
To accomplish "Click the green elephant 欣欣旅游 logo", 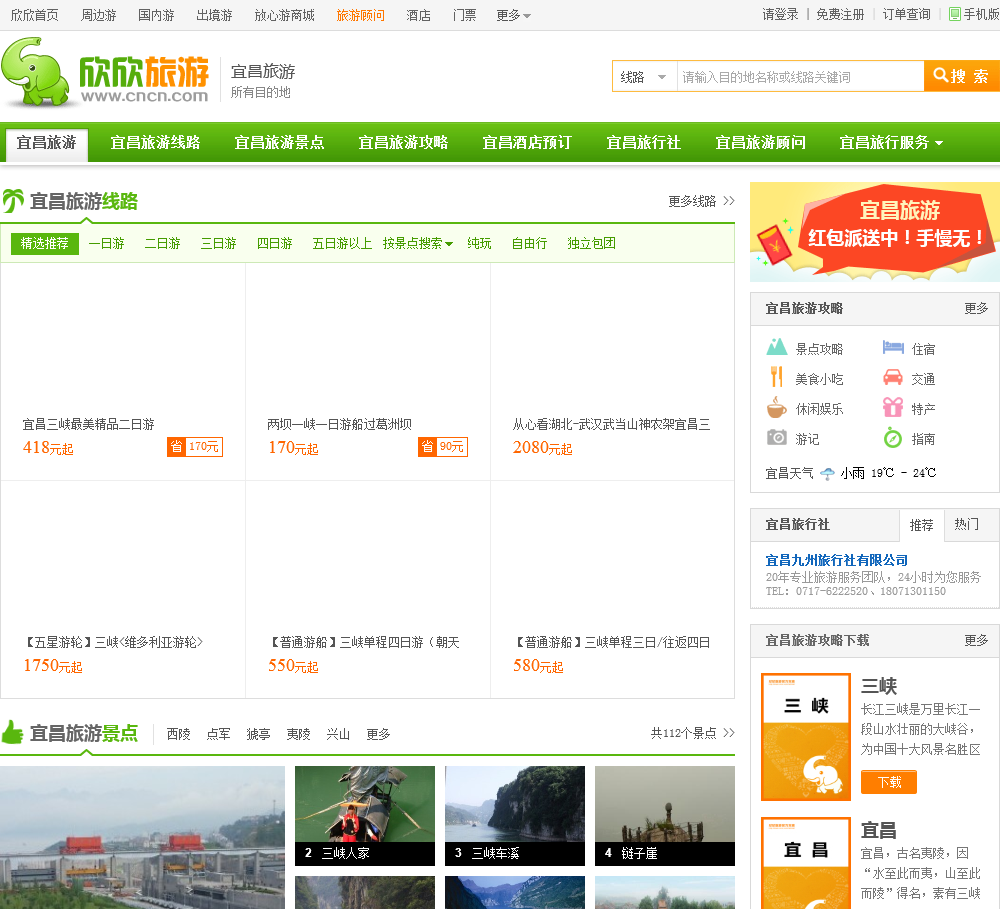I will [x=105, y=74].
